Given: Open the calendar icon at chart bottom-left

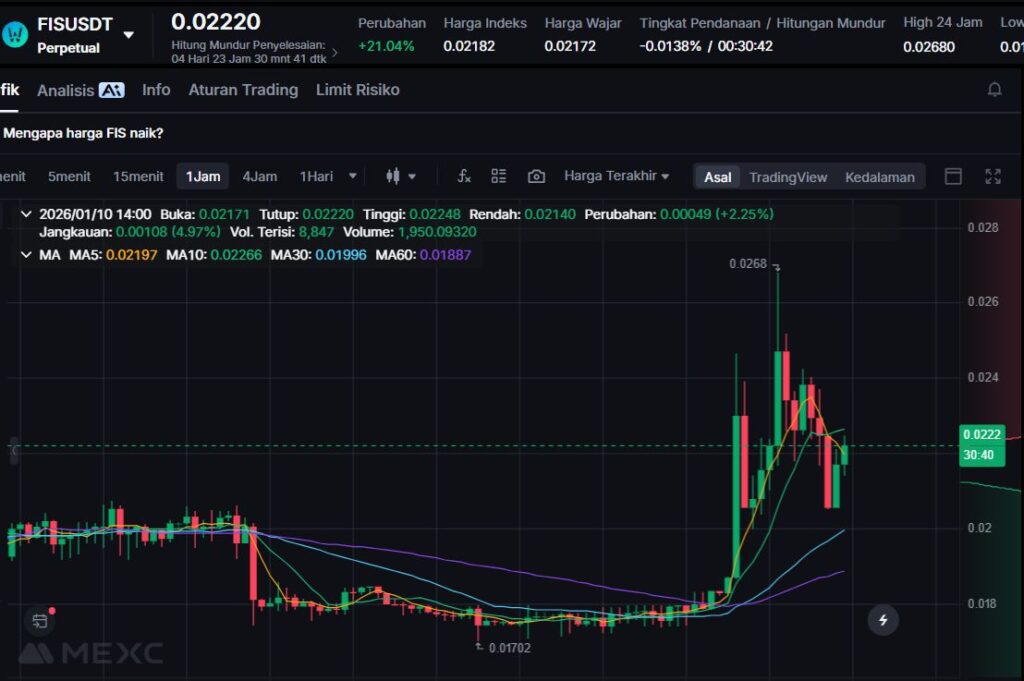Looking at the screenshot, I should coord(39,621).
